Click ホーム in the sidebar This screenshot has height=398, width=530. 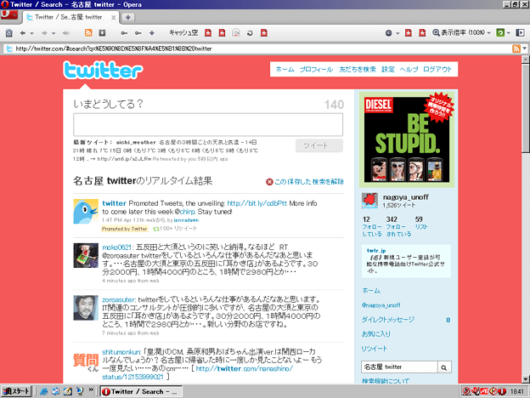[x=371, y=291]
